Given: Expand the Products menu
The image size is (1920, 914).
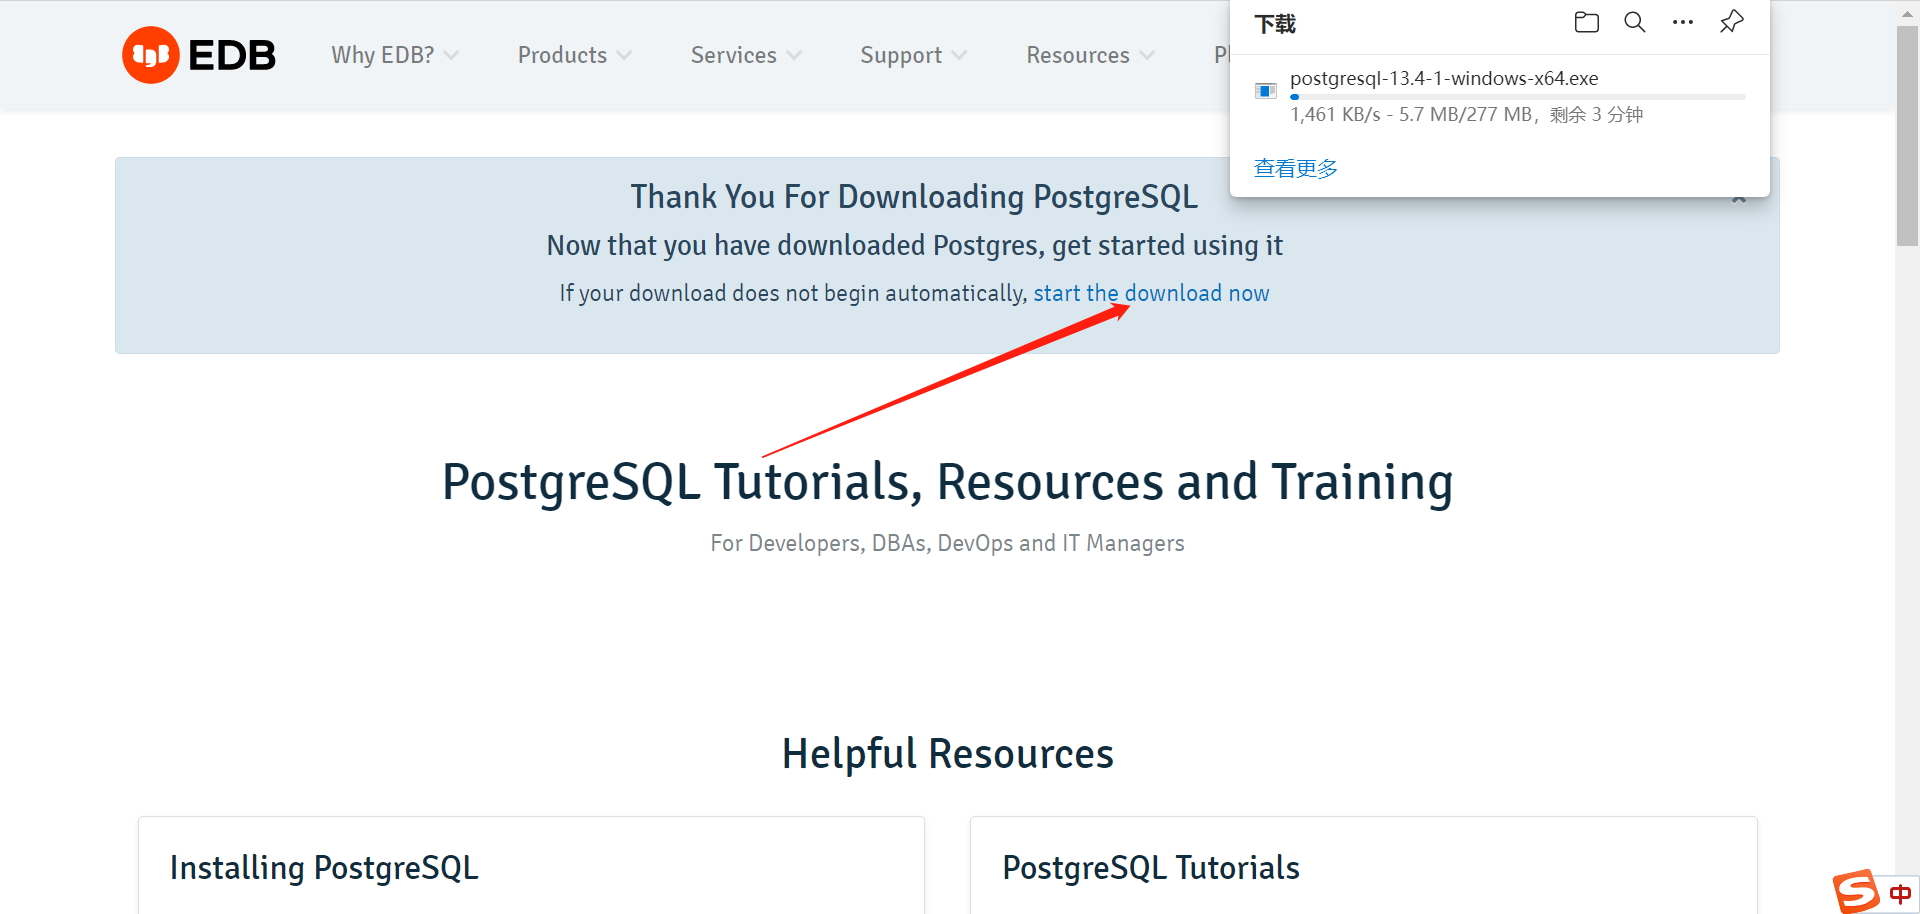Looking at the screenshot, I should [575, 55].
